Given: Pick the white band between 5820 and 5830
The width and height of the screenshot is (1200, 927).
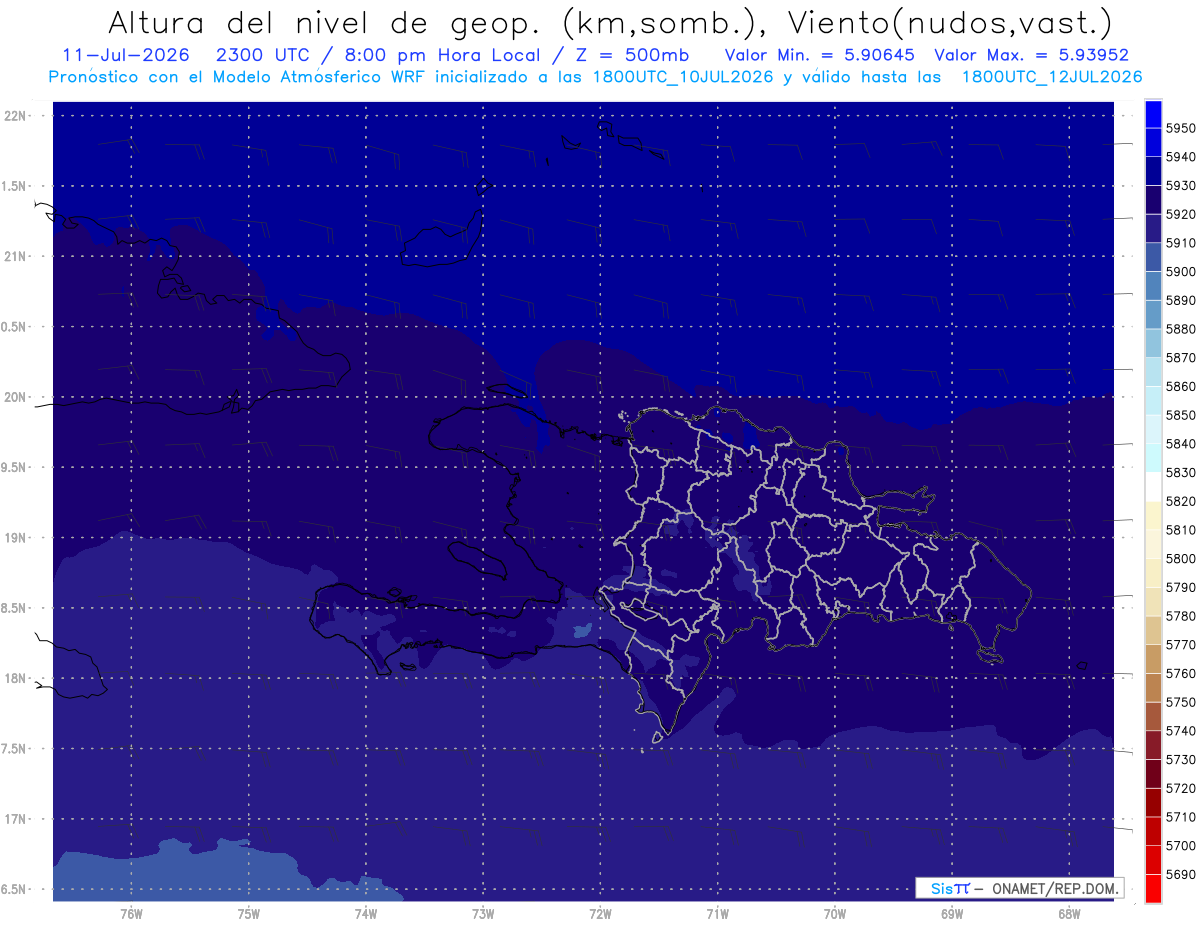Looking at the screenshot, I should click(x=1153, y=487).
